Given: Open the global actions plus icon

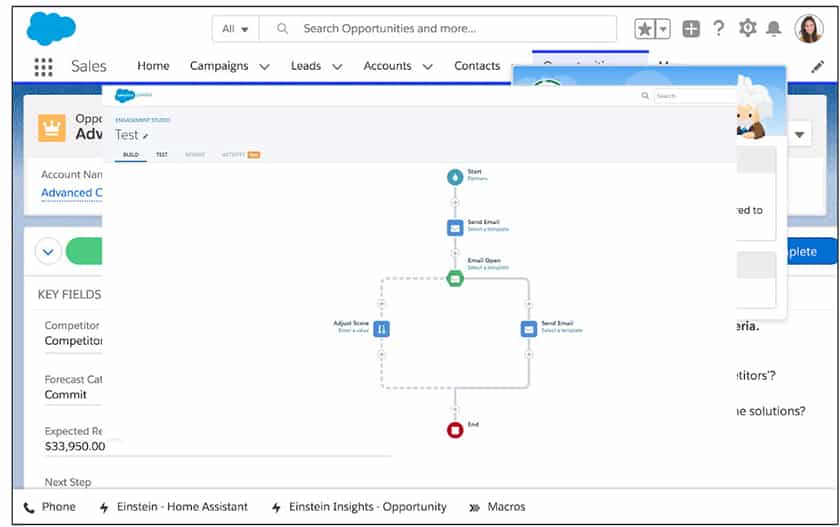Looking at the screenshot, I should [x=691, y=28].
